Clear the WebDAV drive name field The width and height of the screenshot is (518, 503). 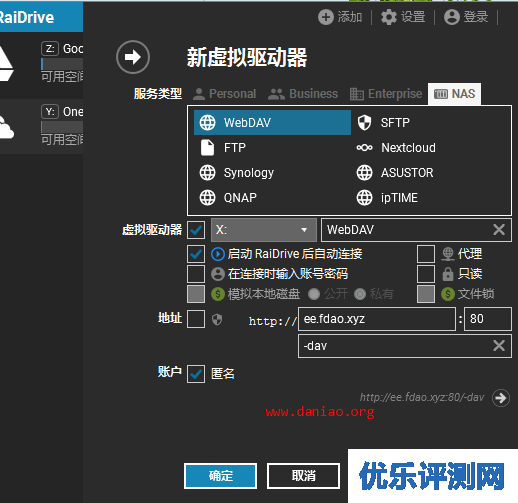(x=499, y=229)
